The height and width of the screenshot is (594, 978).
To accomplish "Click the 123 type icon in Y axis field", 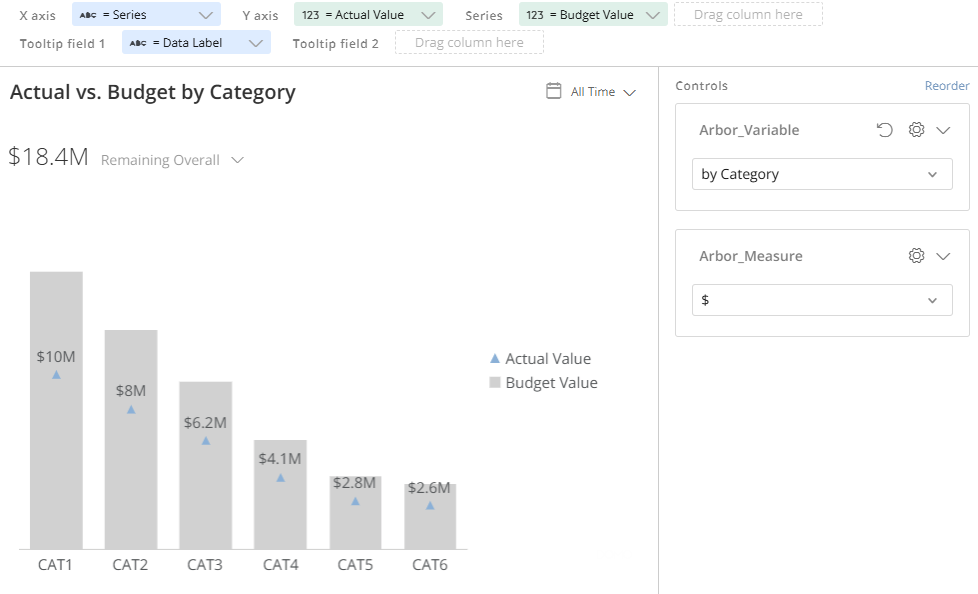I will click(311, 15).
